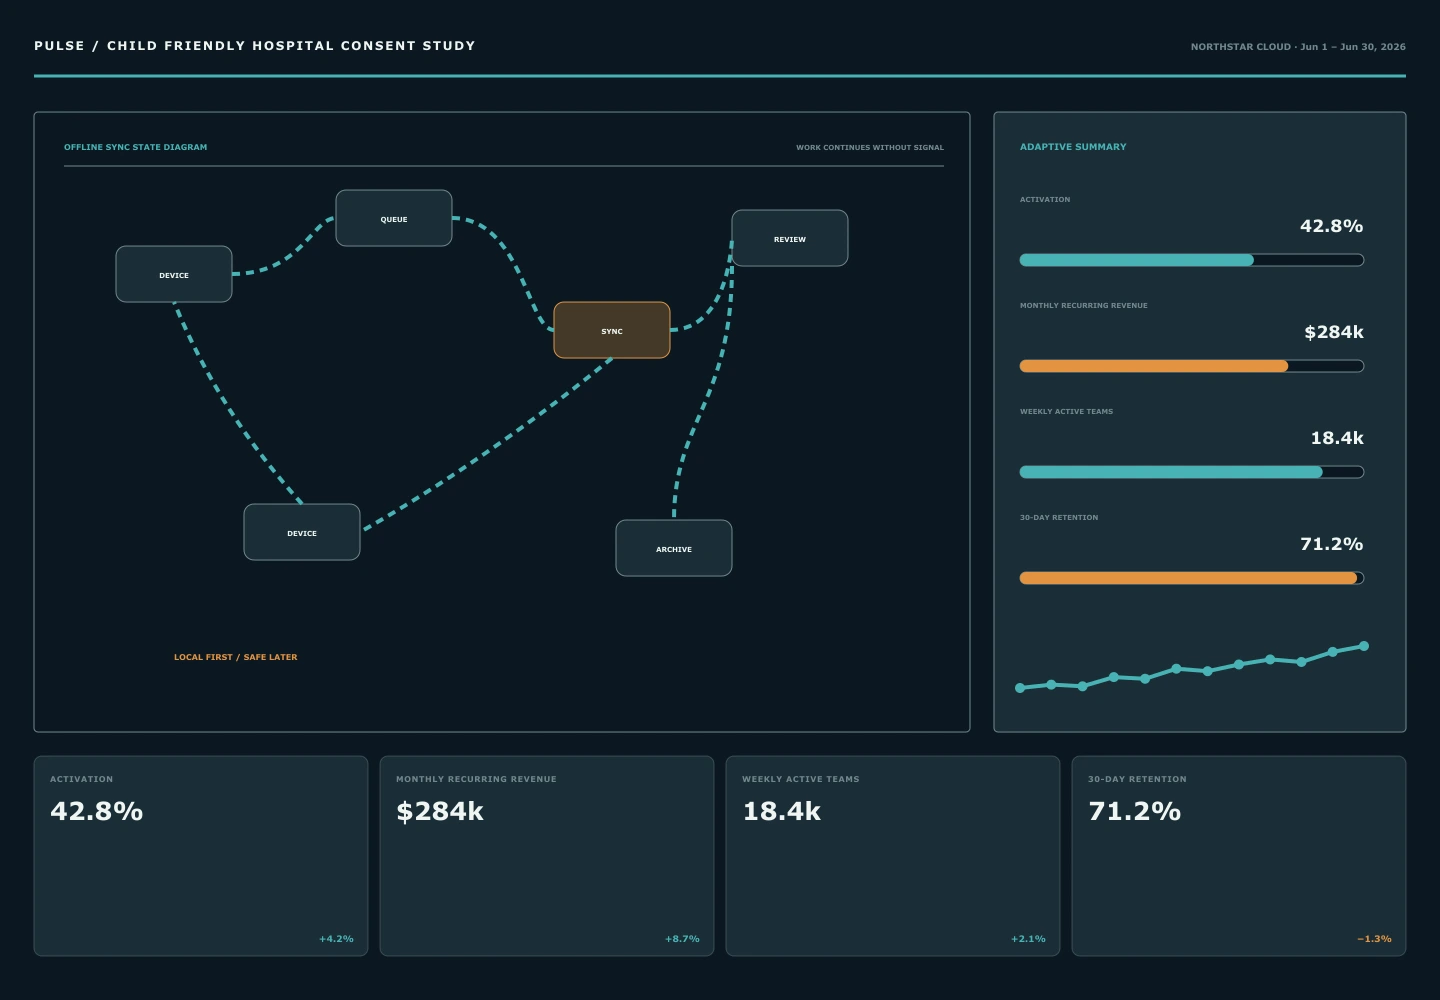Click the +4.2% change on the Activation card
The image size is (1440, 1000).
[336, 939]
